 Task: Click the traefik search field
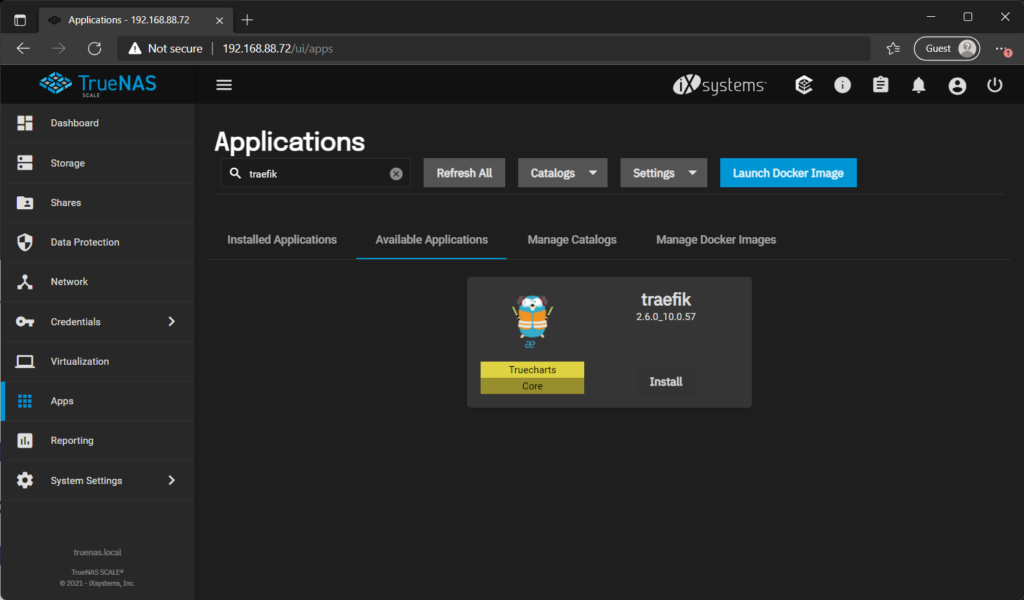point(315,174)
